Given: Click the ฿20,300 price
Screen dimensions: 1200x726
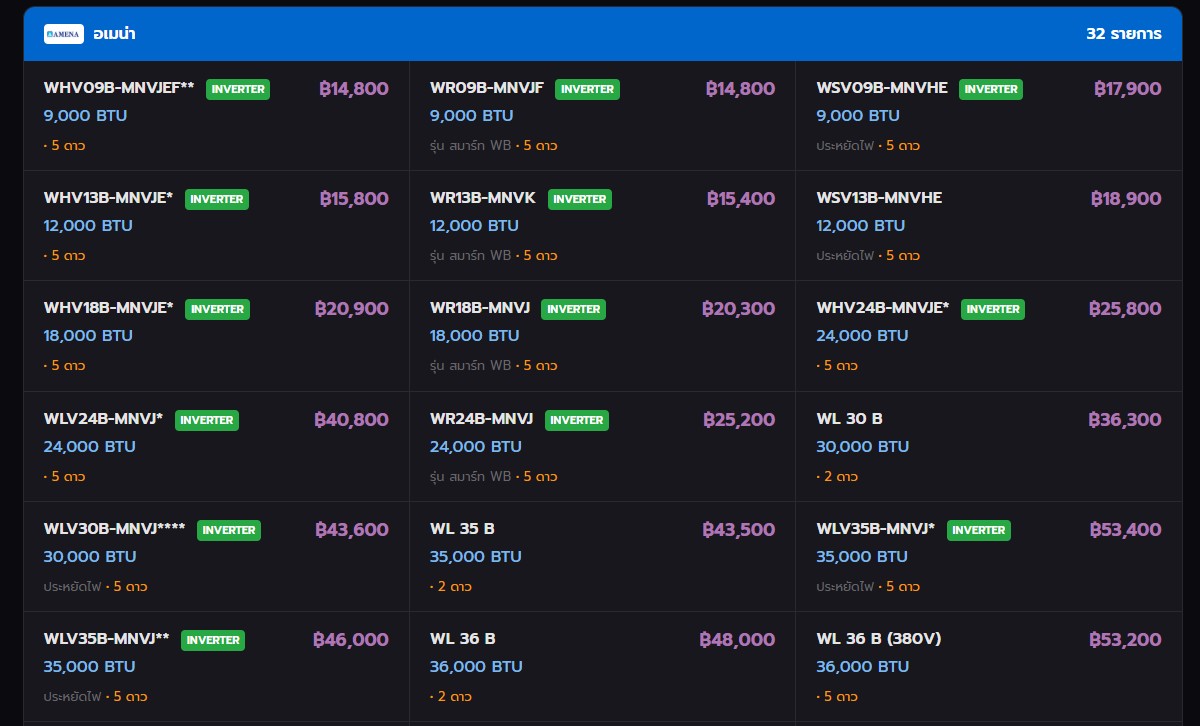Looking at the screenshot, I should tap(738, 309).
